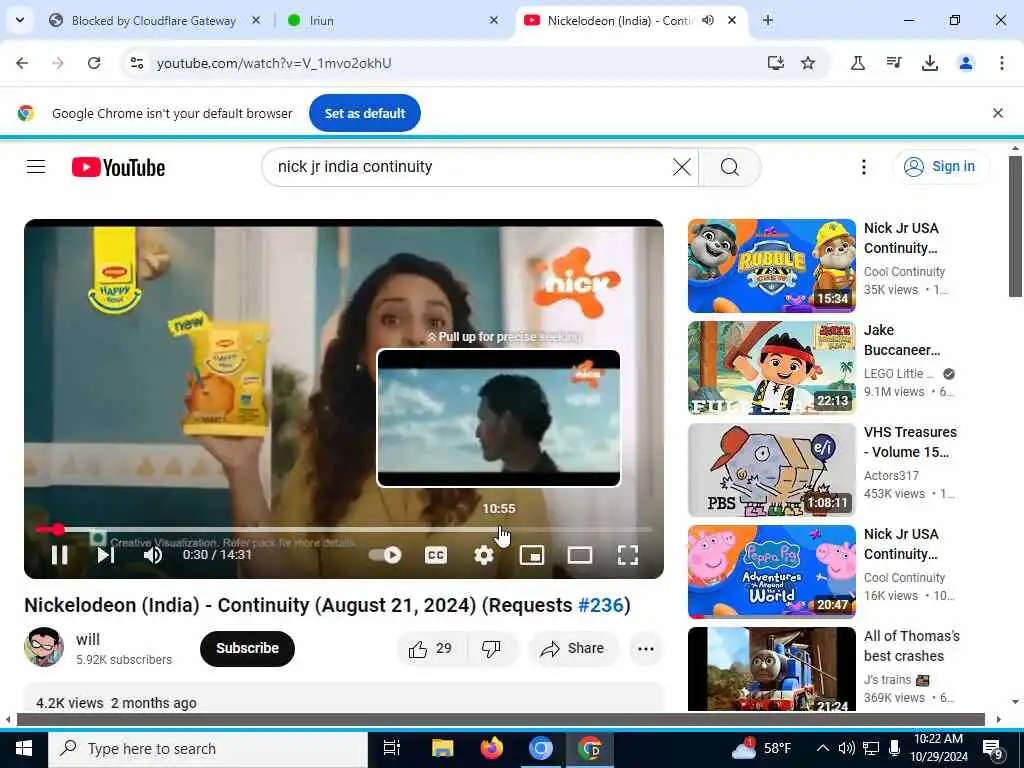Open All of Thomas's best crashes title

pos(912,646)
